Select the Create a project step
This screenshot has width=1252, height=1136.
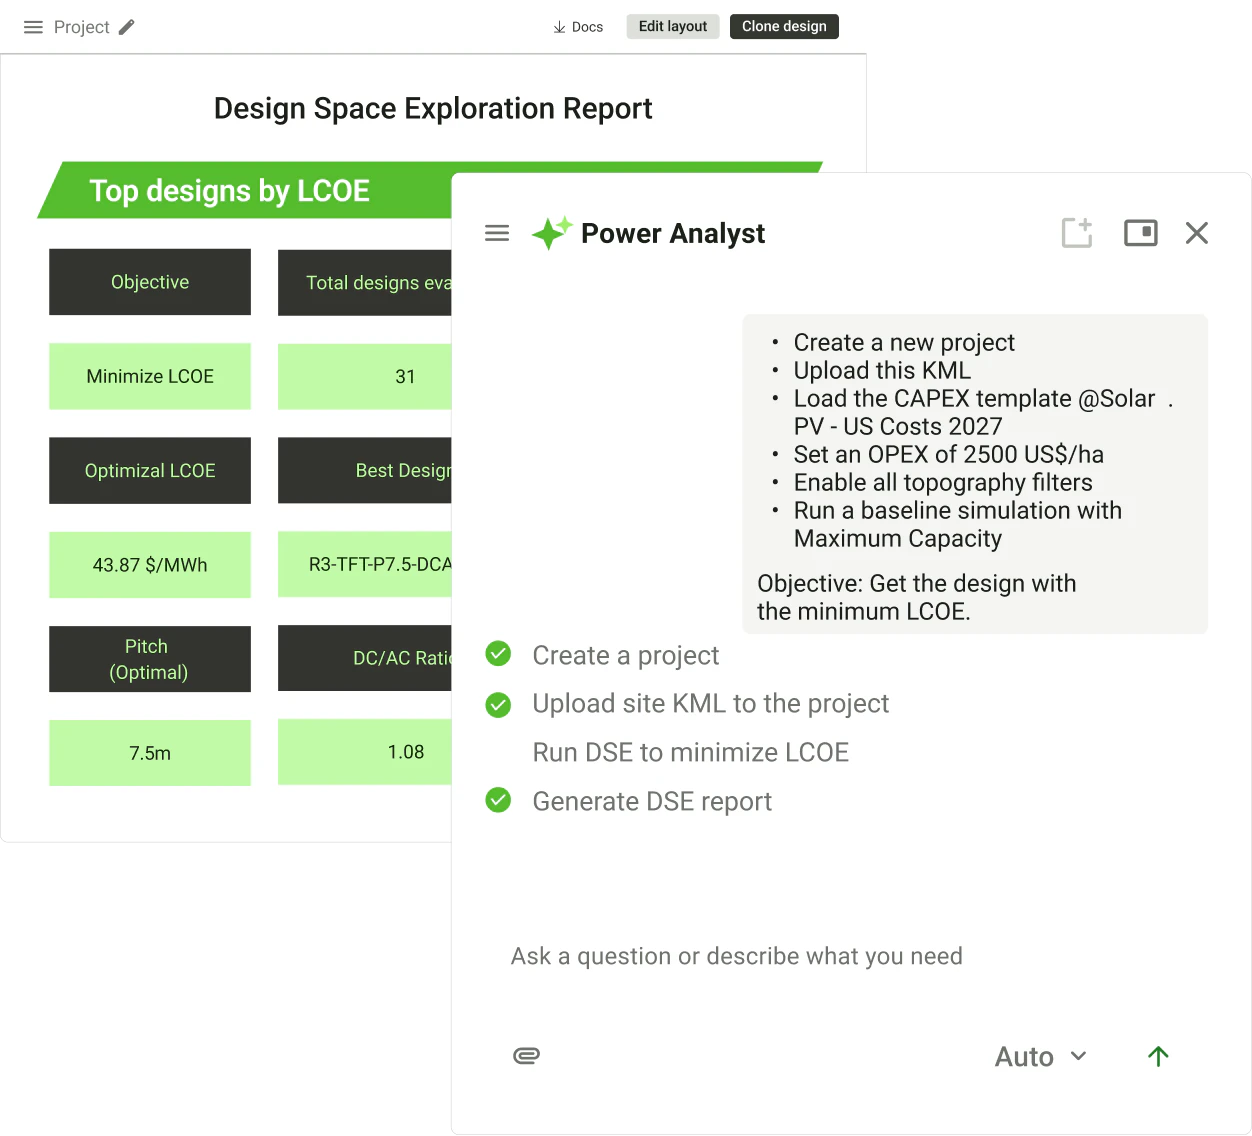626,655
